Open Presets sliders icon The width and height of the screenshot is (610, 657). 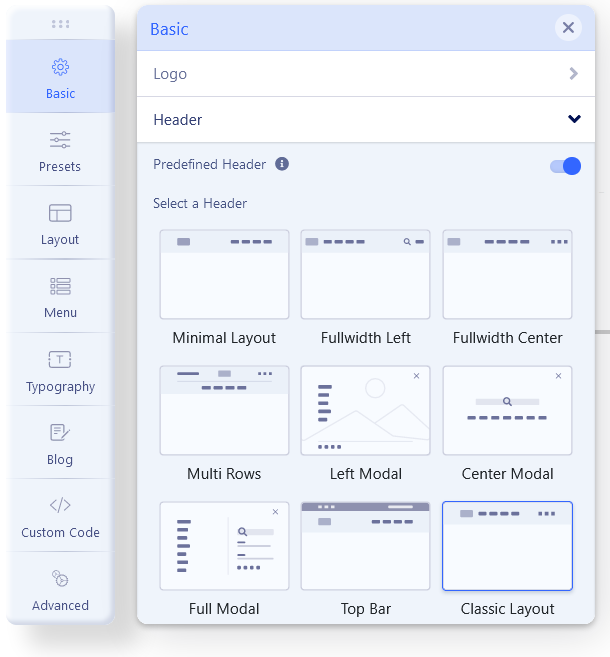pyautogui.click(x=60, y=140)
